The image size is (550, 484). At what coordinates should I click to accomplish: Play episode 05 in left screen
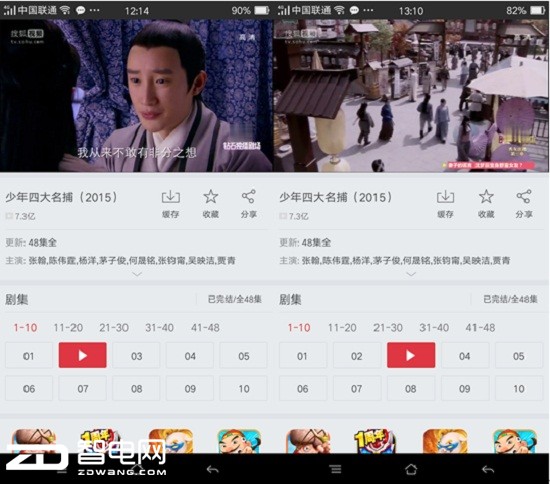pos(244,356)
